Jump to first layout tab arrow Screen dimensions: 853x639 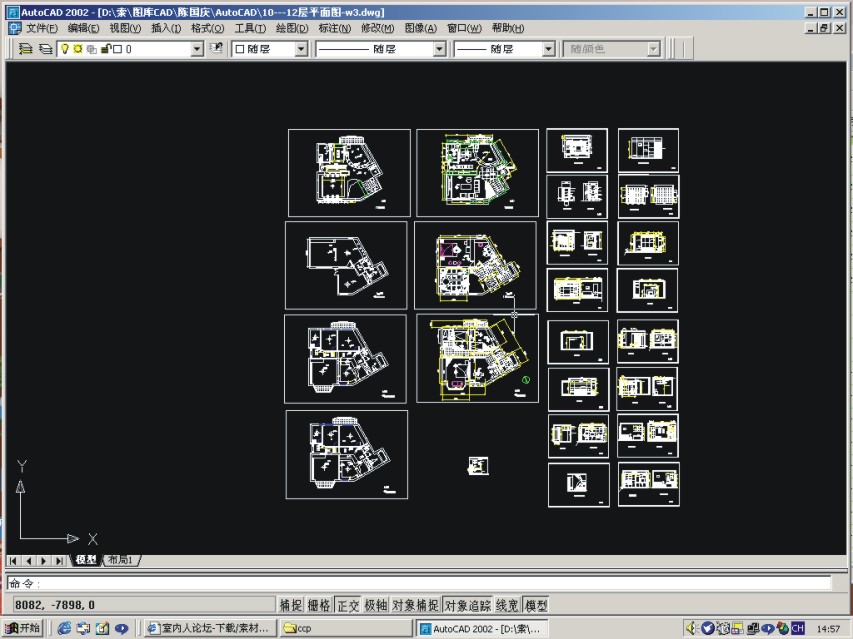coord(14,560)
